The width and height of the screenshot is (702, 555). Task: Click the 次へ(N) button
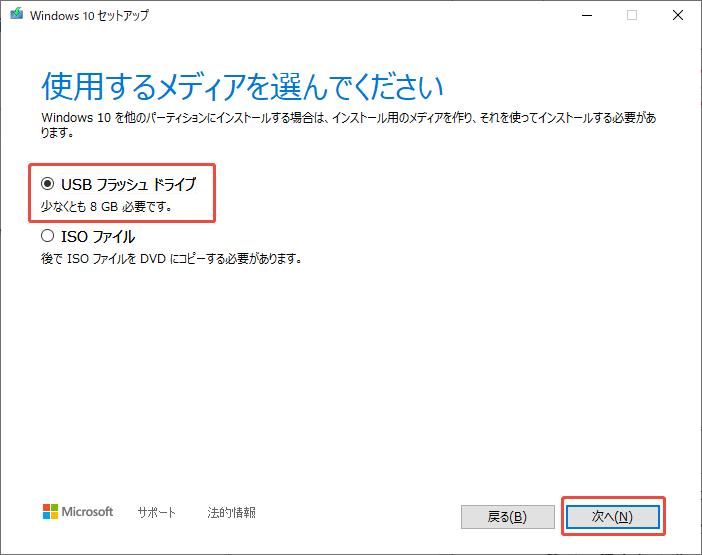(612, 517)
